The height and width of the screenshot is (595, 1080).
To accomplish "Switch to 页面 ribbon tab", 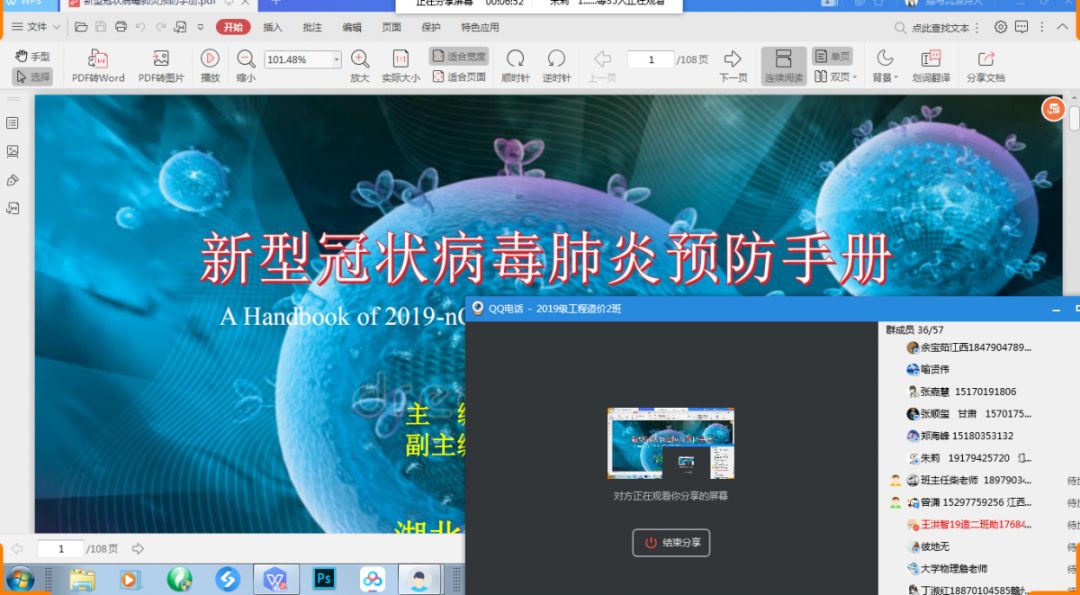I will tap(391, 28).
